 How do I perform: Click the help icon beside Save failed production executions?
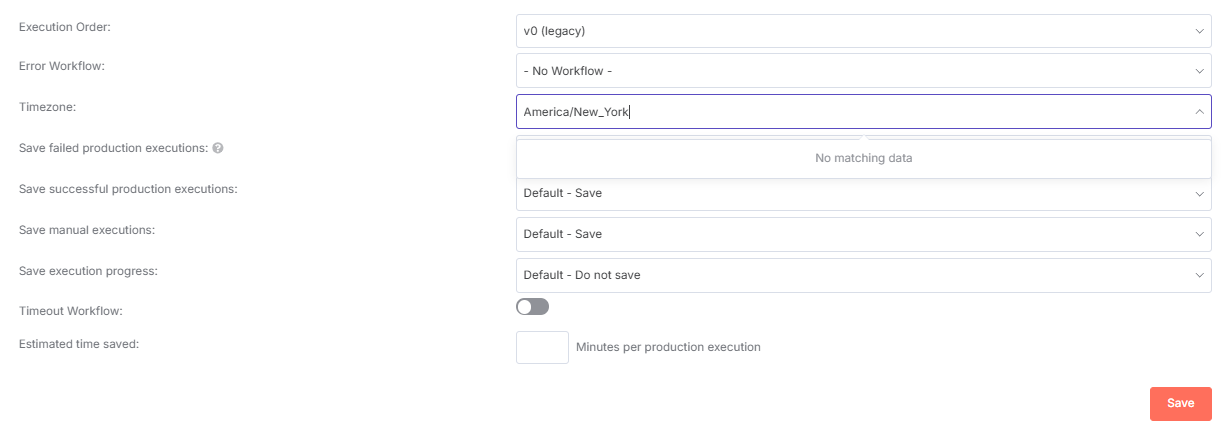(218, 148)
